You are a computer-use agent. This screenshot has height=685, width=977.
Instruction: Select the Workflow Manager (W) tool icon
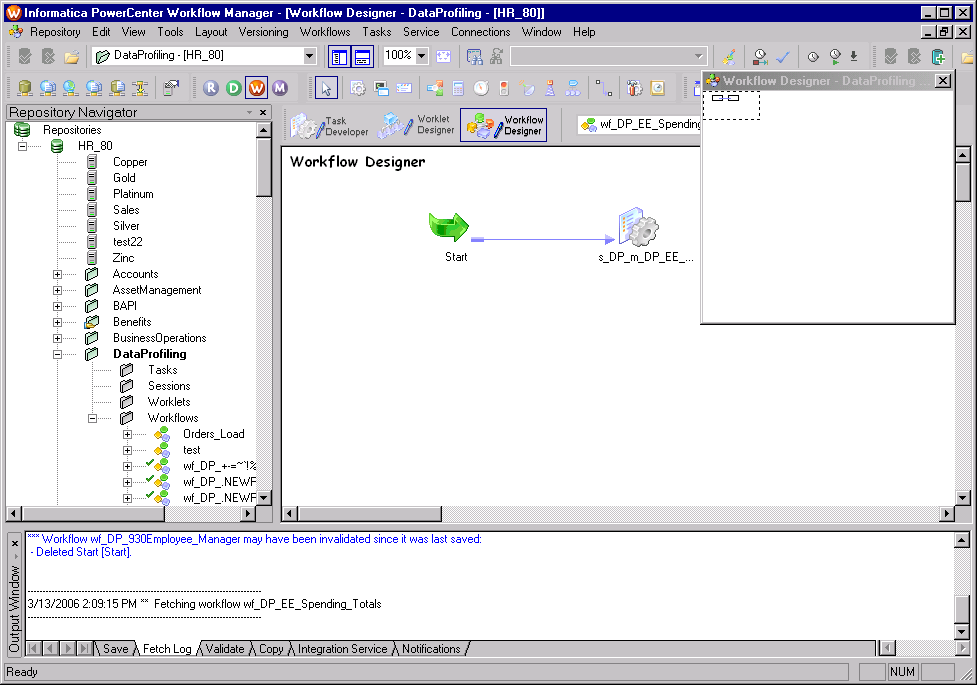pos(257,88)
